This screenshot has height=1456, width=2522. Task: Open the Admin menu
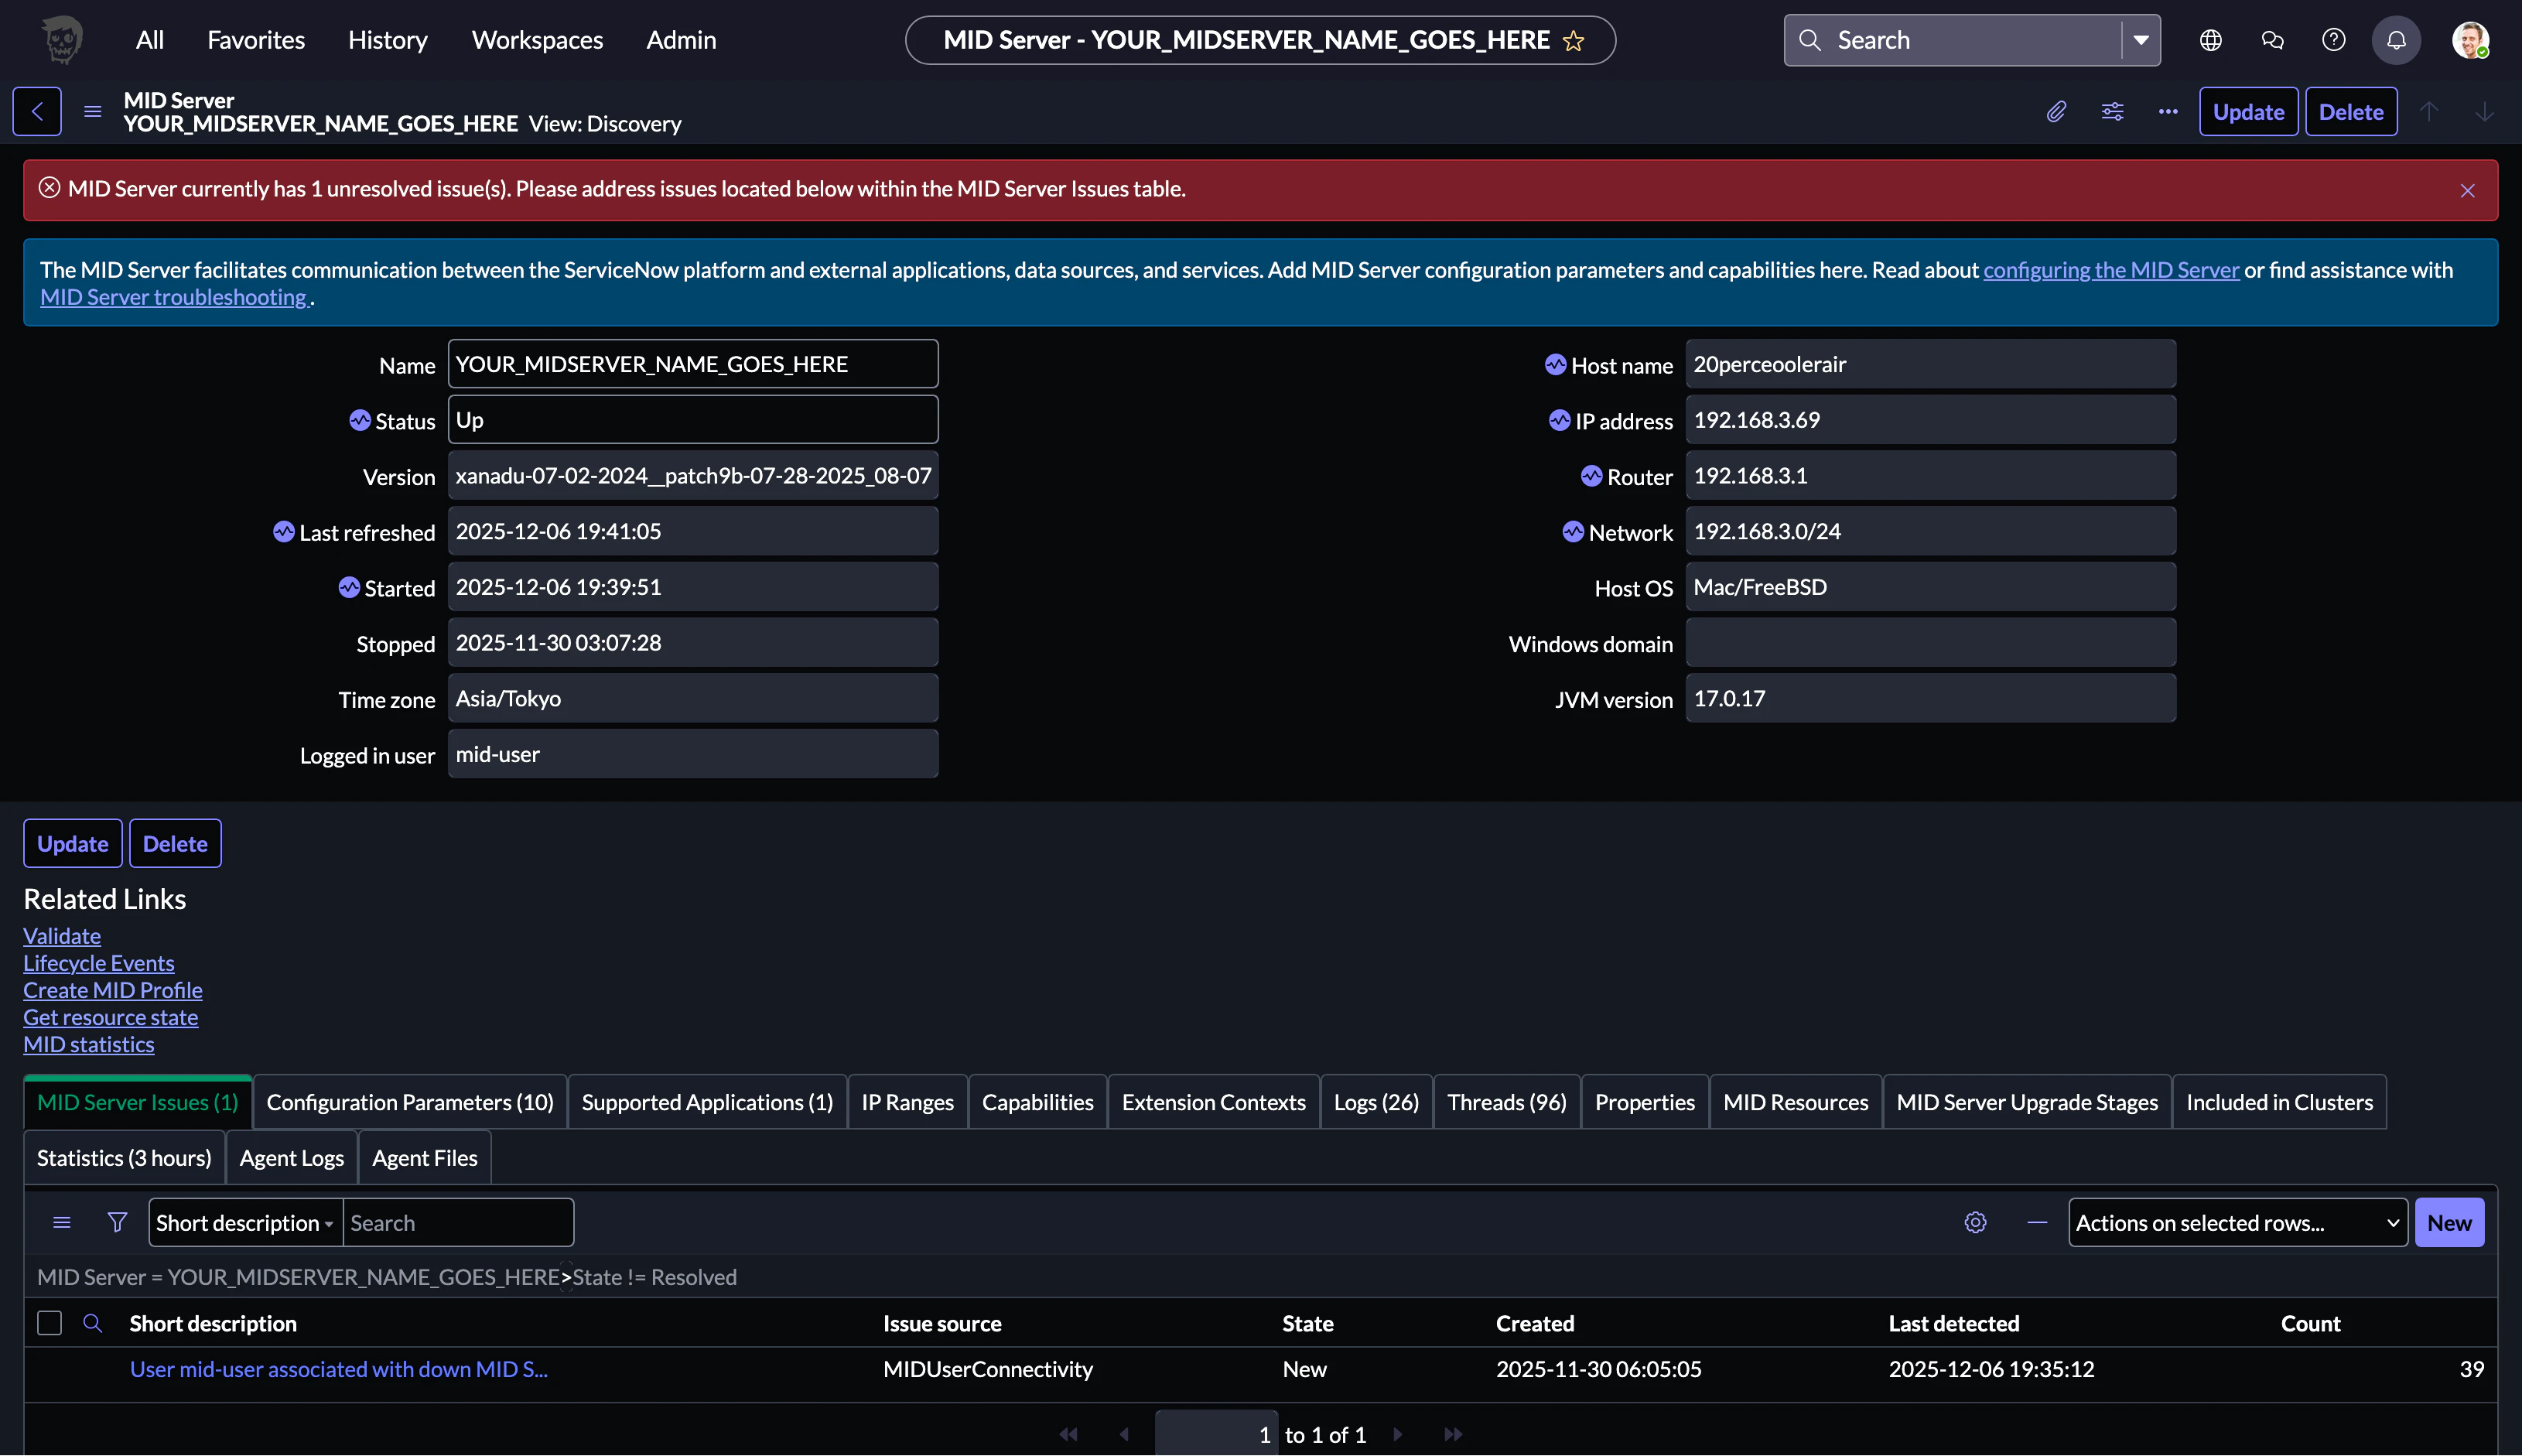pos(681,40)
